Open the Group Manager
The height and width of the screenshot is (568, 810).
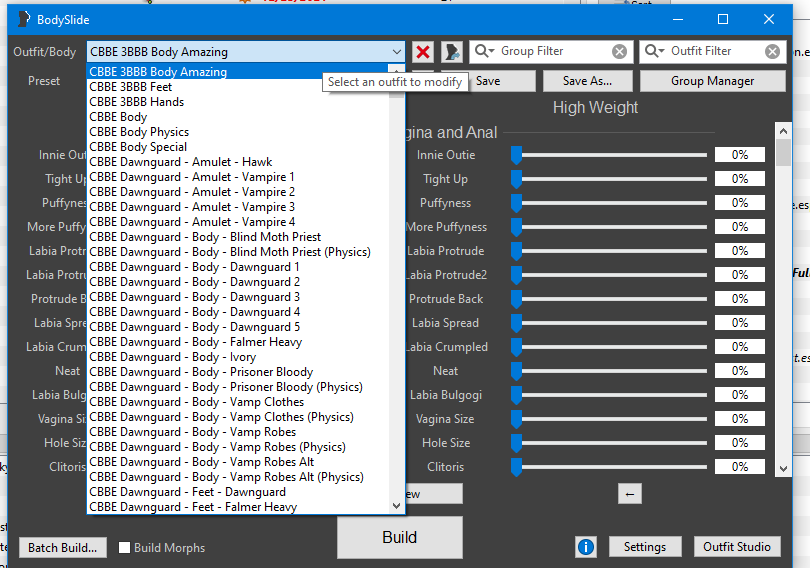coord(712,81)
